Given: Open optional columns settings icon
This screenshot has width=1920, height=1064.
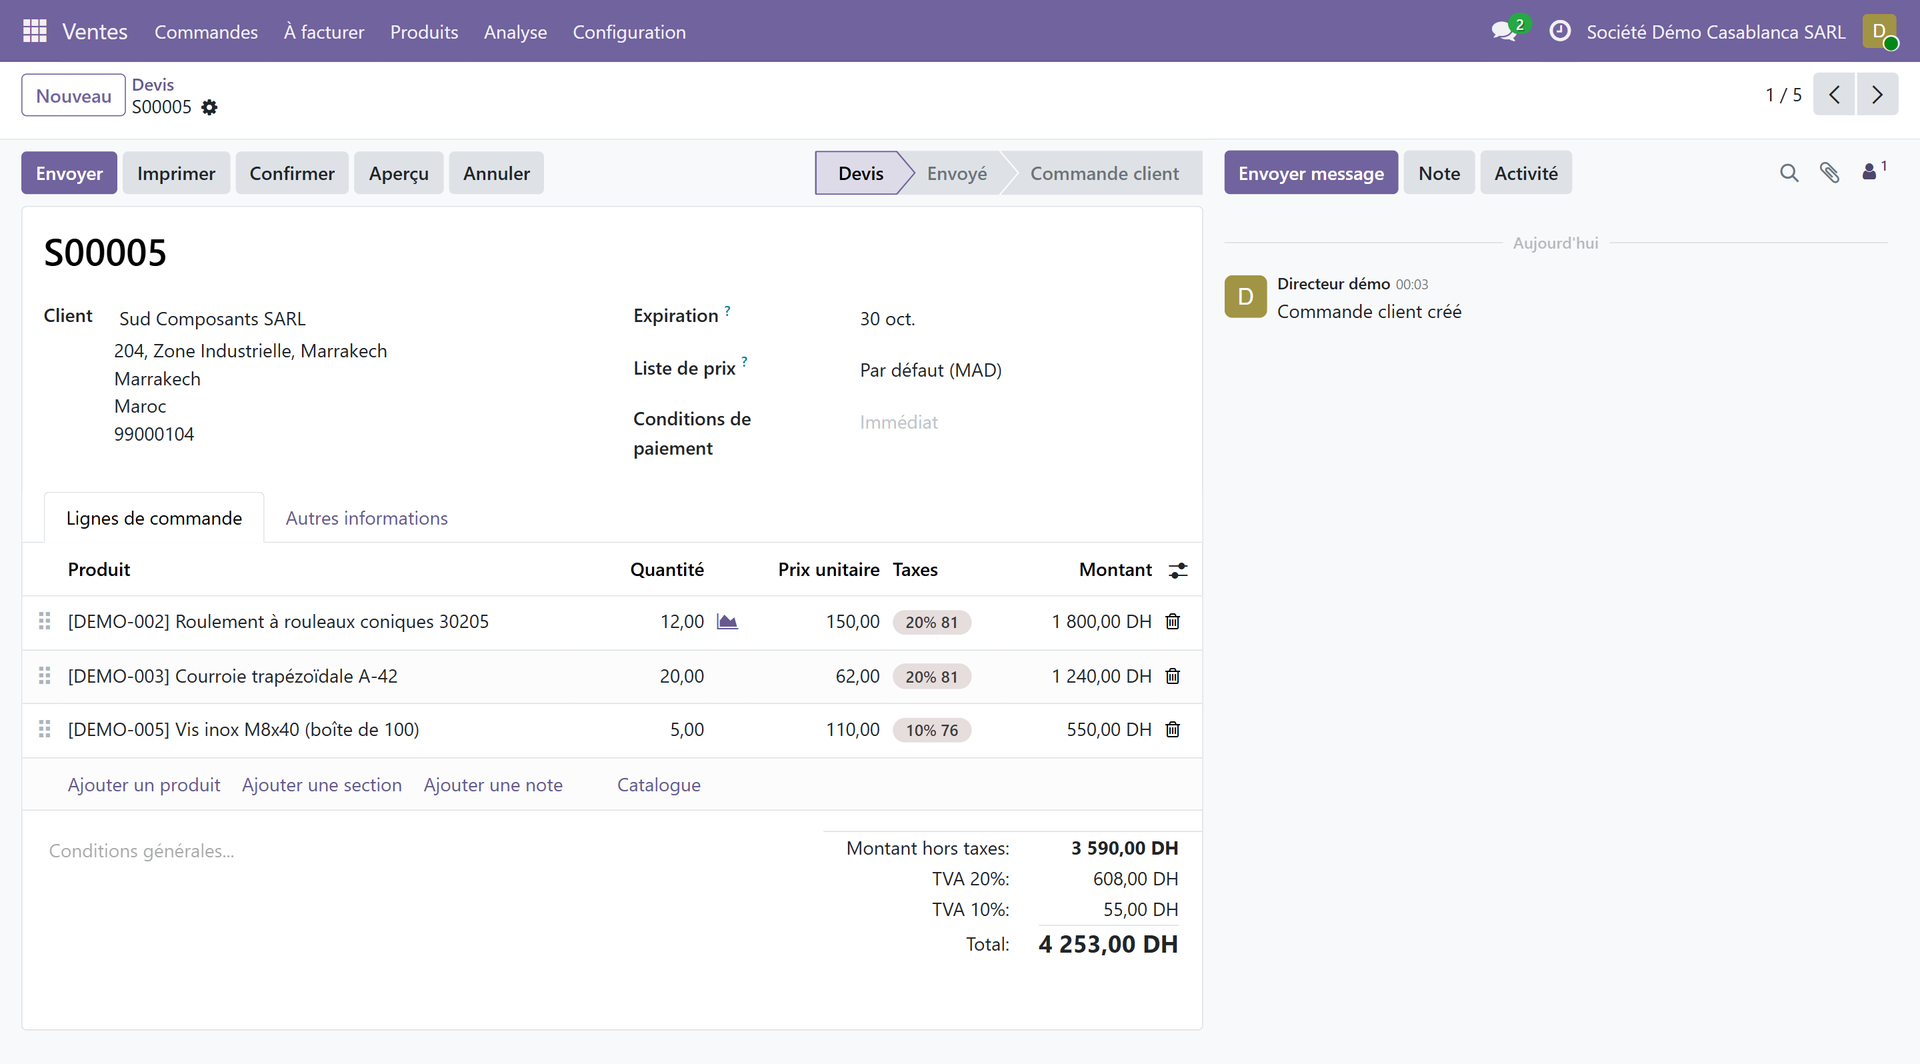Looking at the screenshot, I should [x=1178, y=570].
